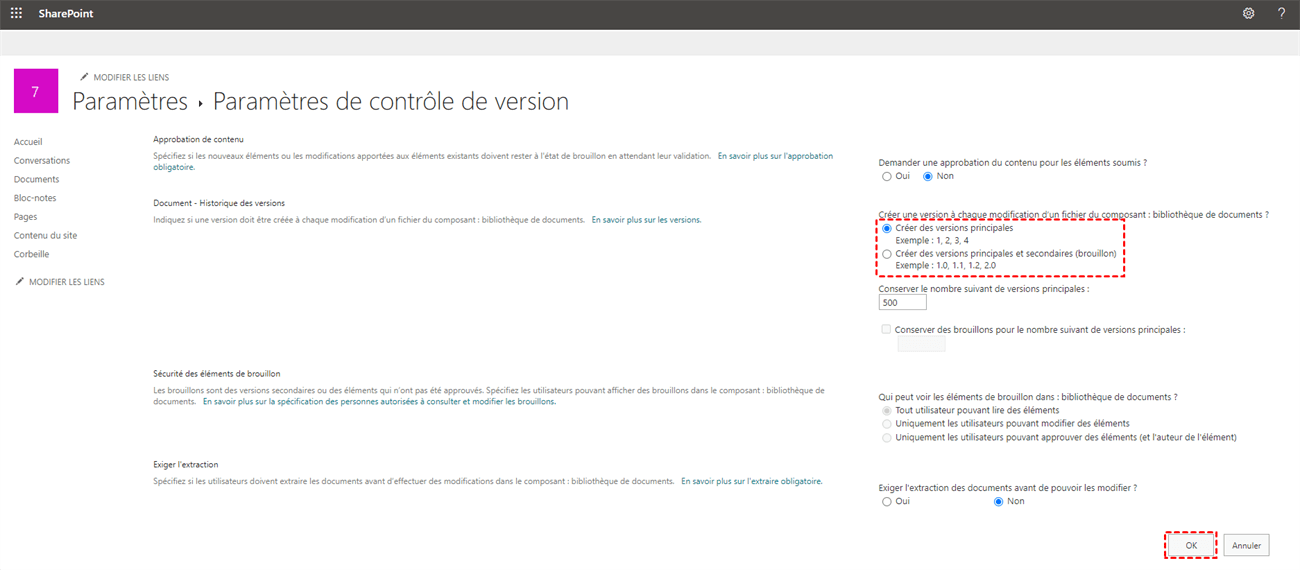Select Non for content approval

[x=927, y=176]
